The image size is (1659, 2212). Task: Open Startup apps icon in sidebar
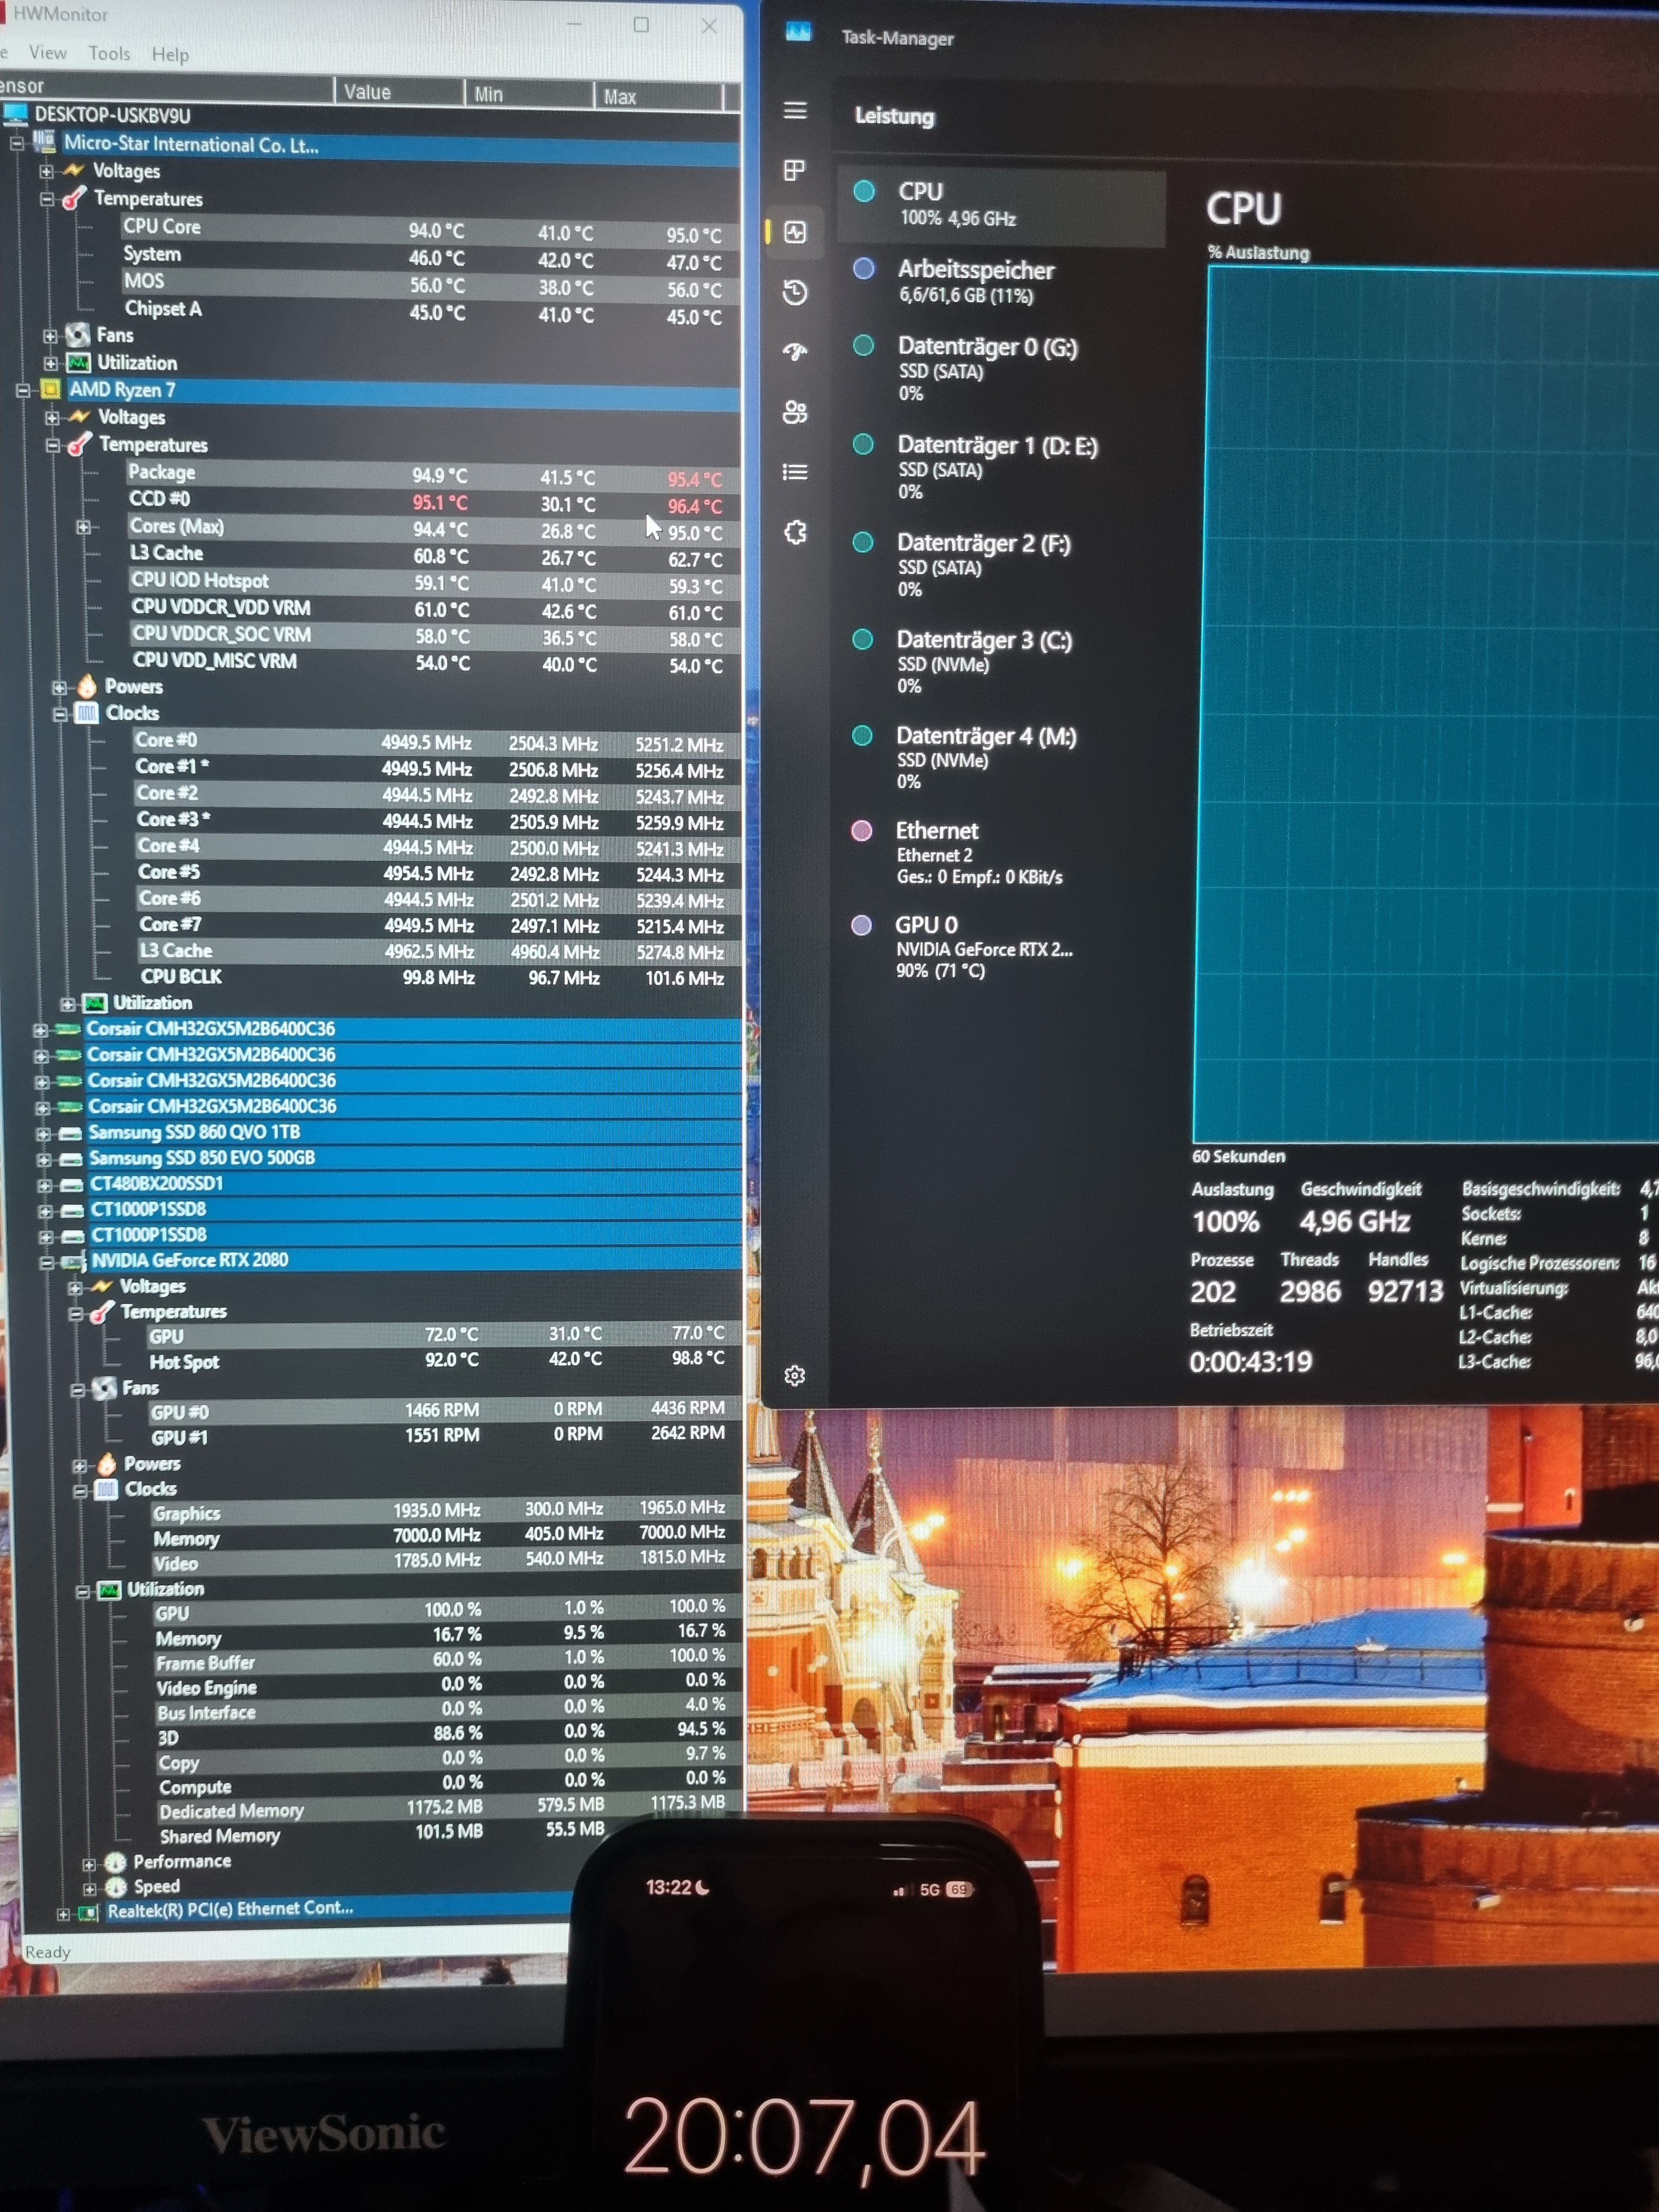tap(795, 351)
